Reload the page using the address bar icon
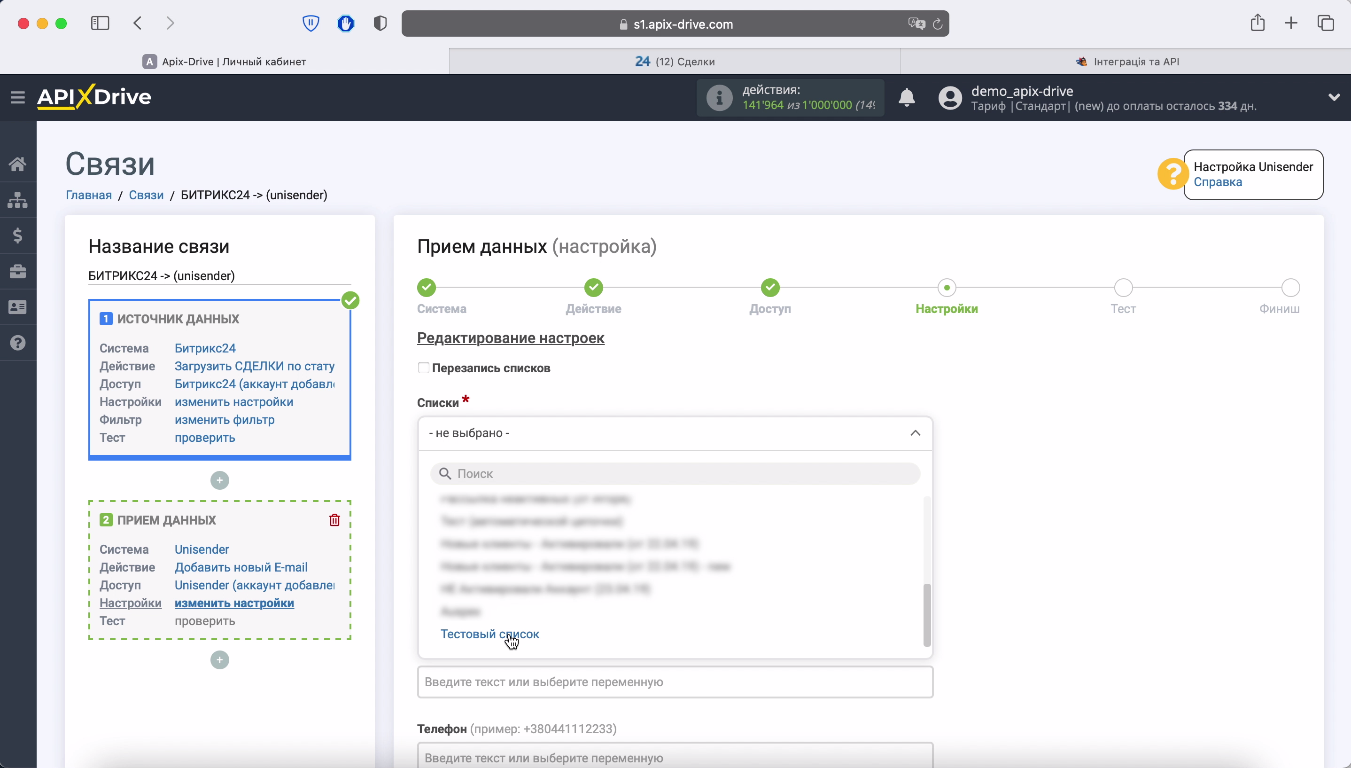 coord(938,24)
